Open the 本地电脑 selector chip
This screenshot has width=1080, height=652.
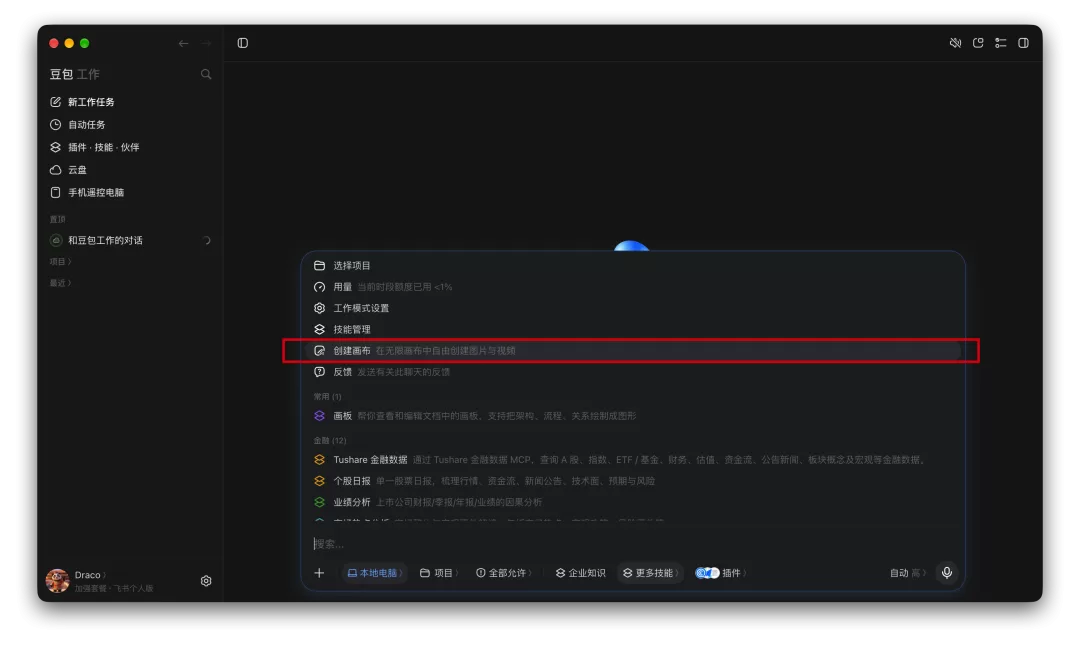click(375, 573)
